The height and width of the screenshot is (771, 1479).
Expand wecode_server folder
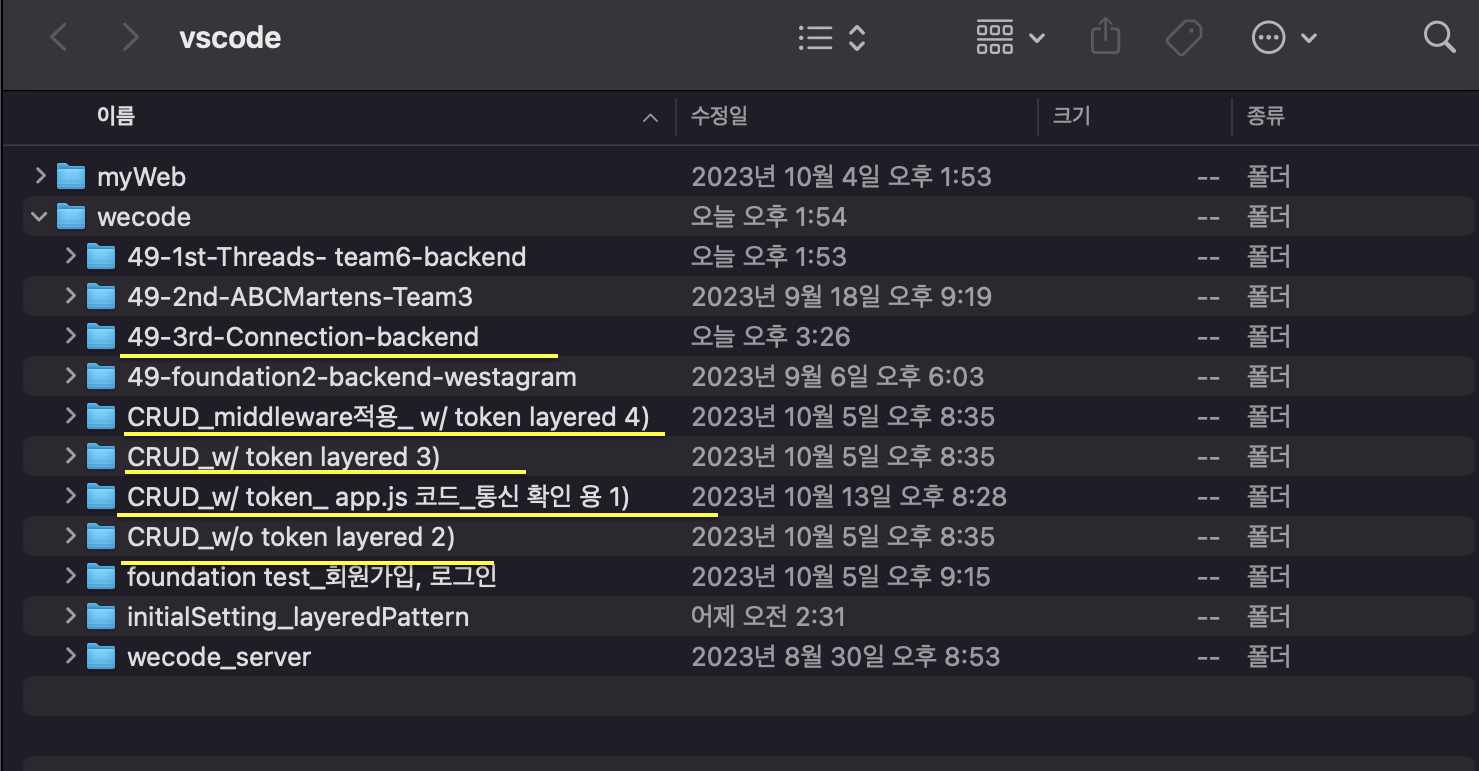coord(70,656)
